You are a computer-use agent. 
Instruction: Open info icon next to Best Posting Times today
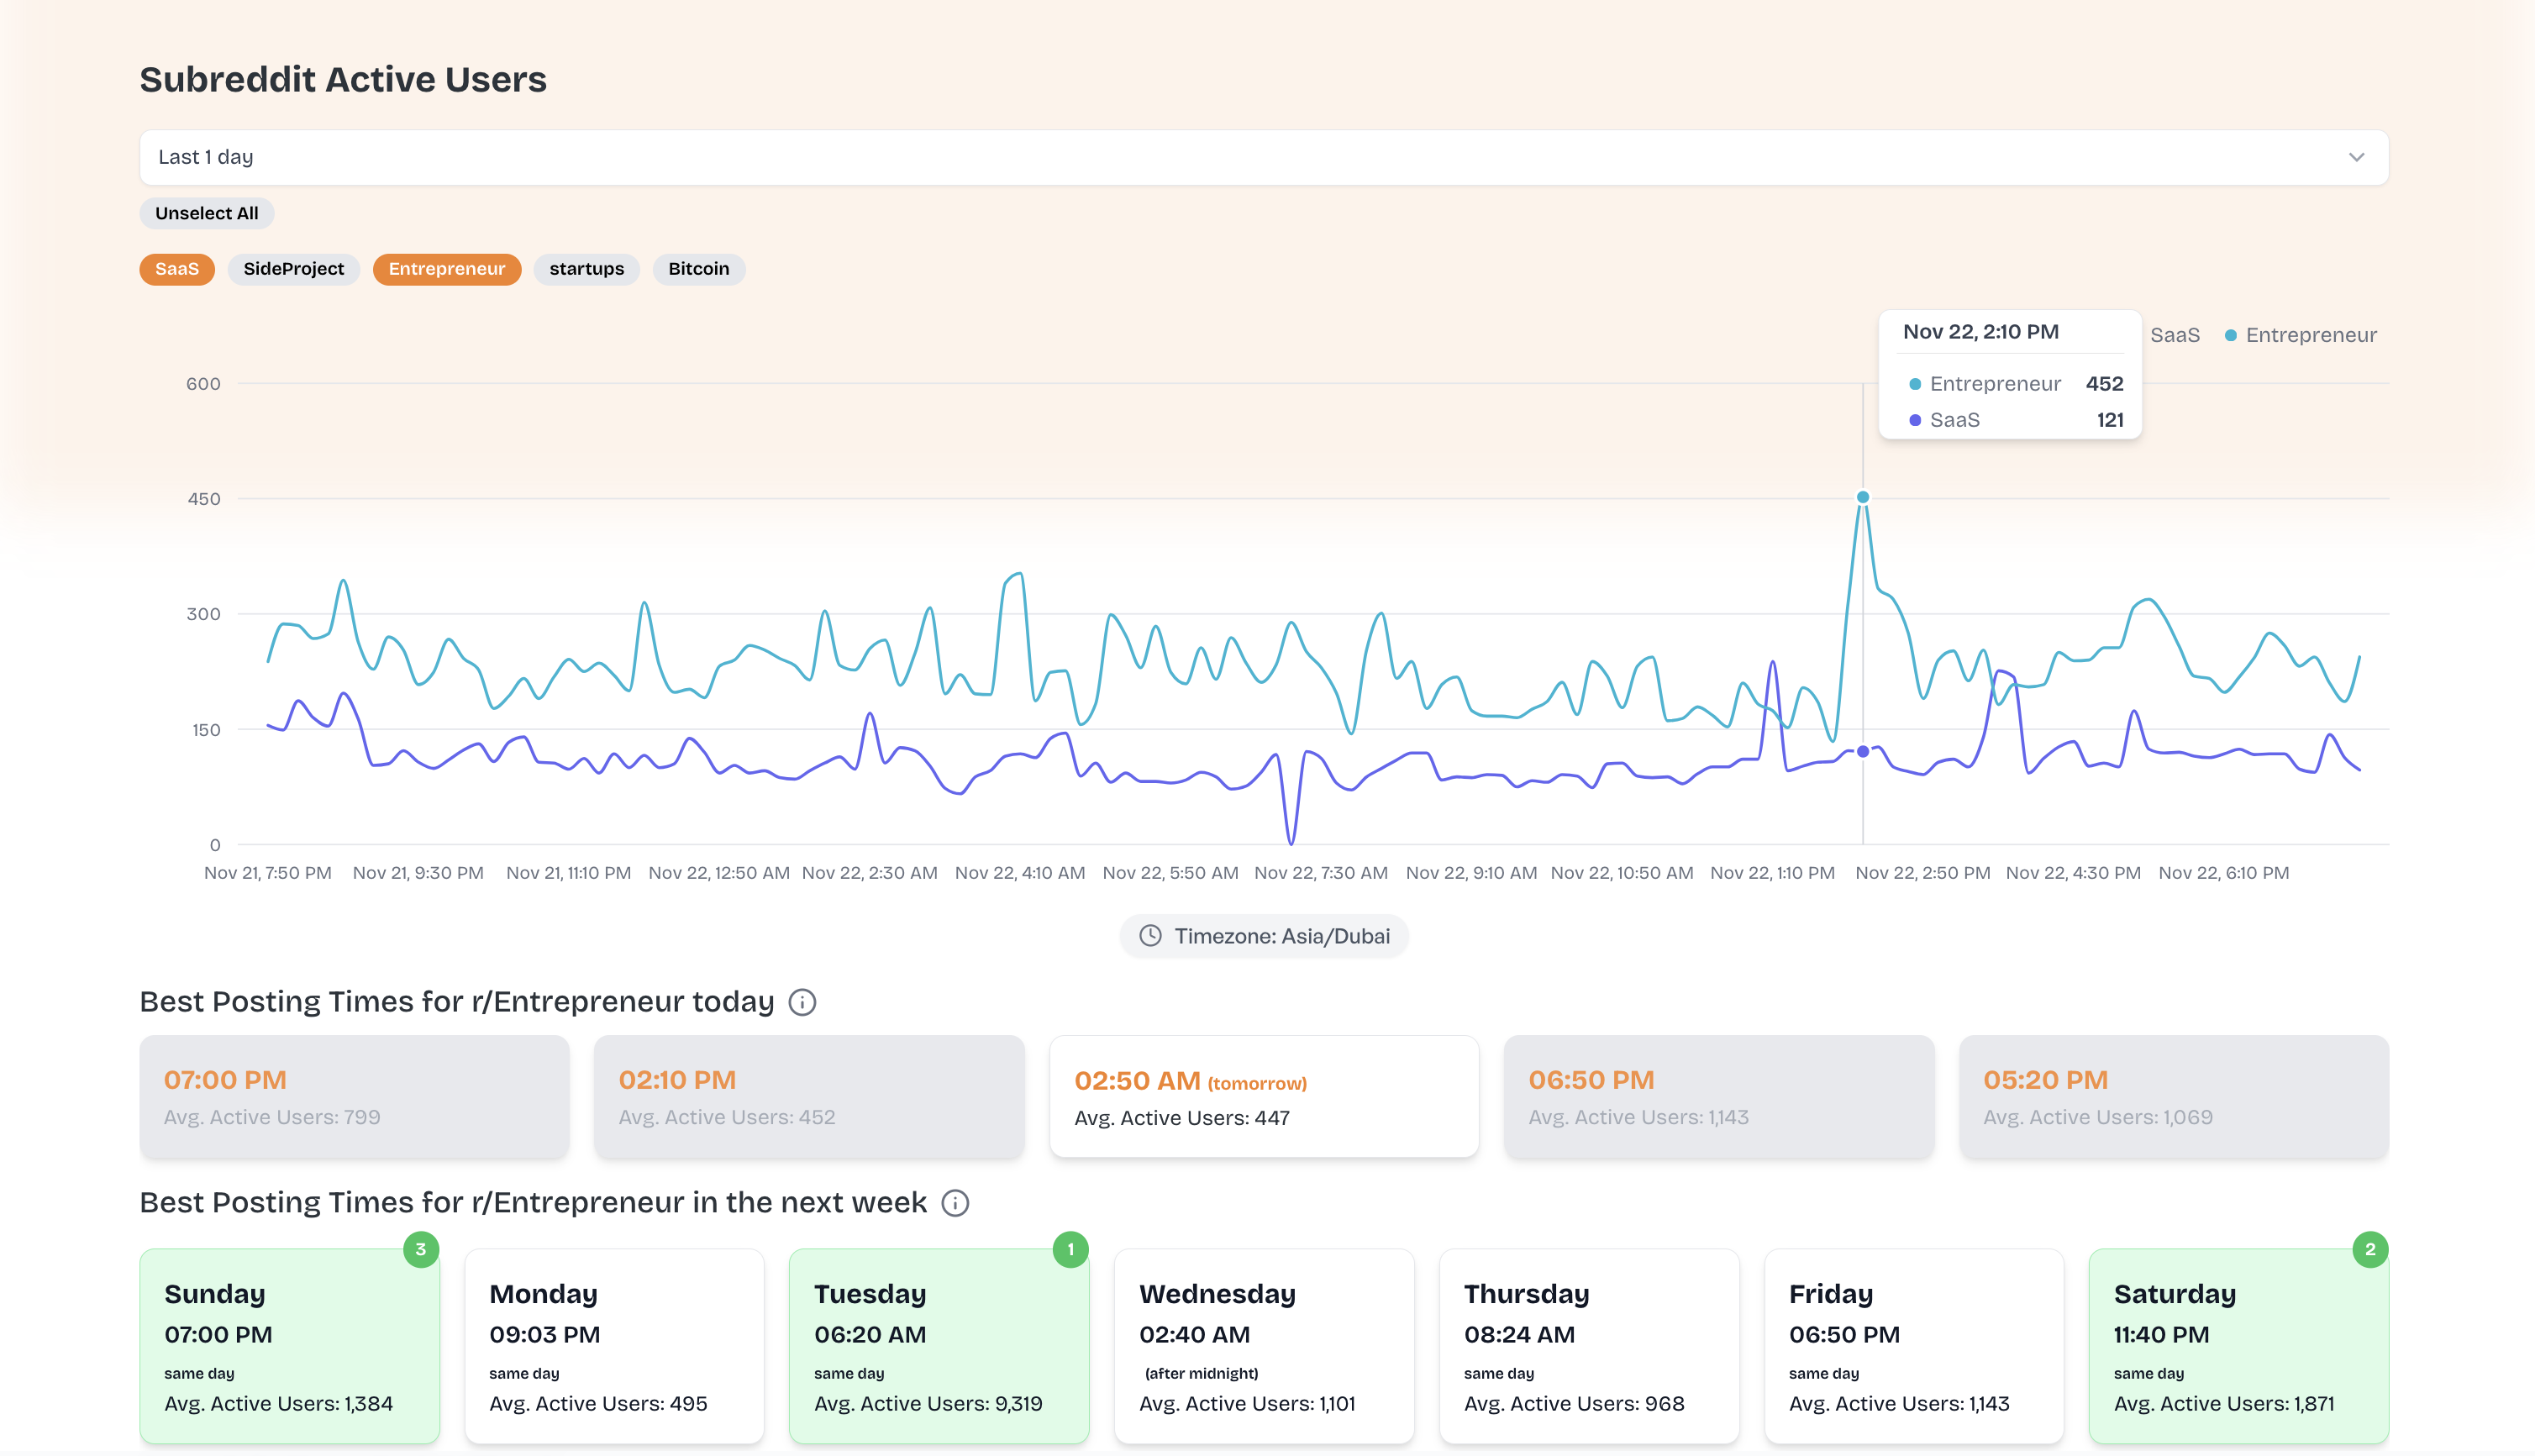[802, 1002]
